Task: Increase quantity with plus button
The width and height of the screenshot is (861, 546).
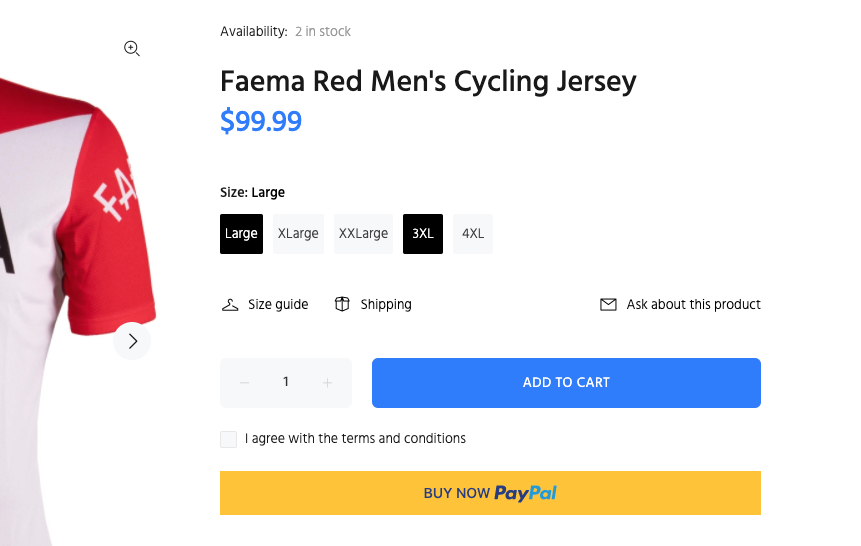Action: coord(327,383)
